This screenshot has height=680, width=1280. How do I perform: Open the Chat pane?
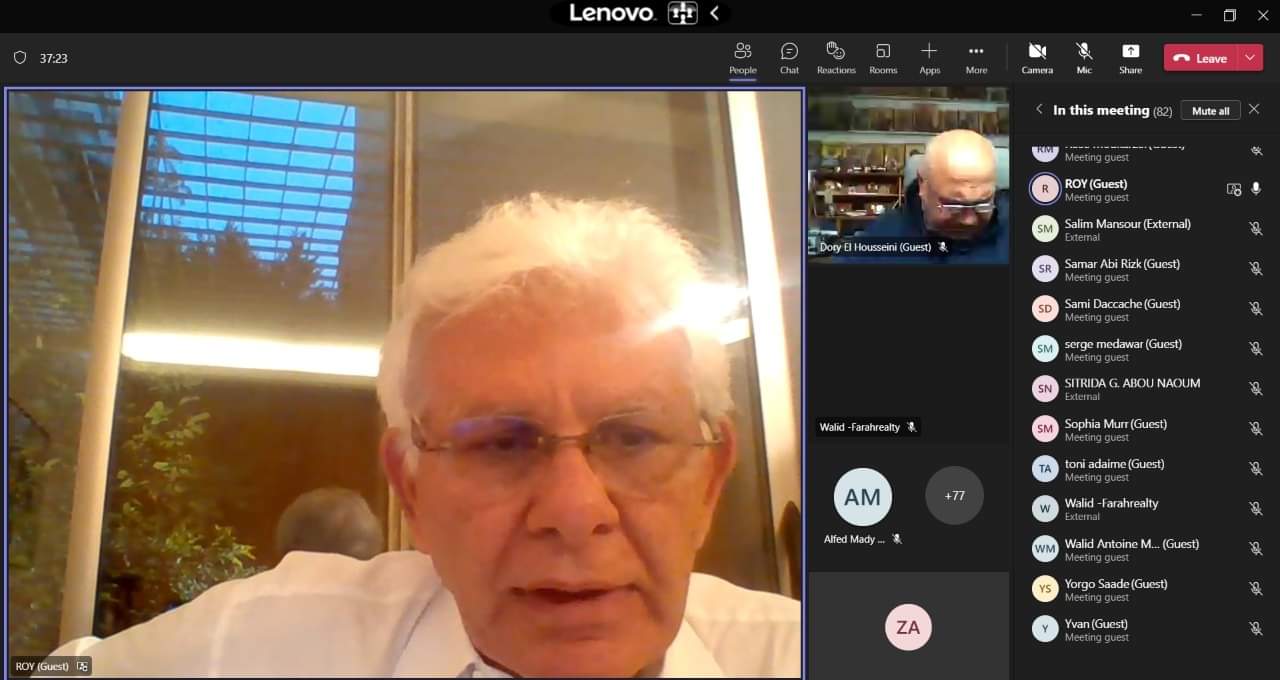tap(789, 58)
